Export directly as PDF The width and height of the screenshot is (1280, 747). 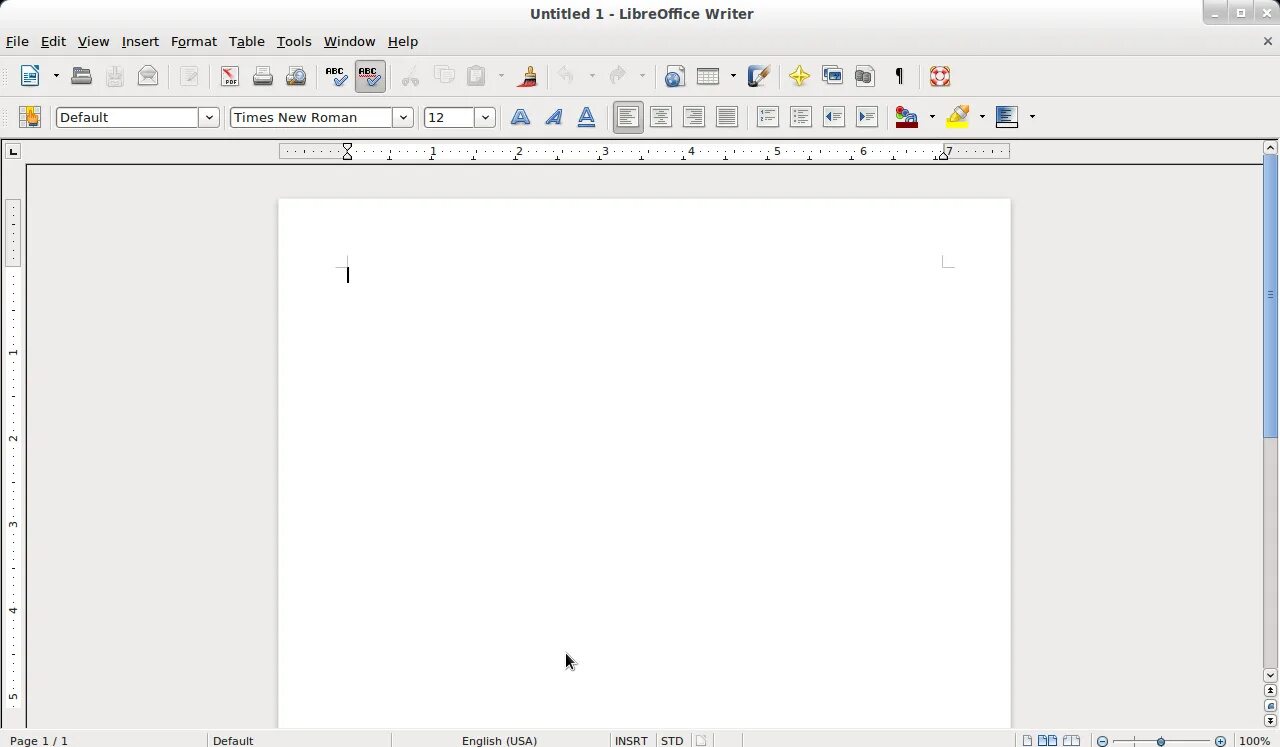230,76
